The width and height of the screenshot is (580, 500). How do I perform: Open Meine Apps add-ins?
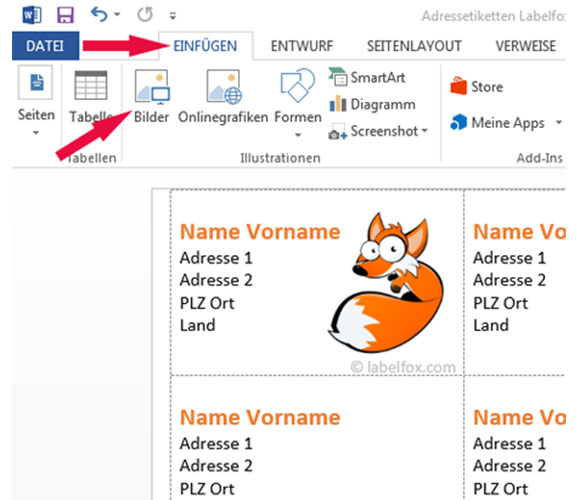click(x=497, y=123)
